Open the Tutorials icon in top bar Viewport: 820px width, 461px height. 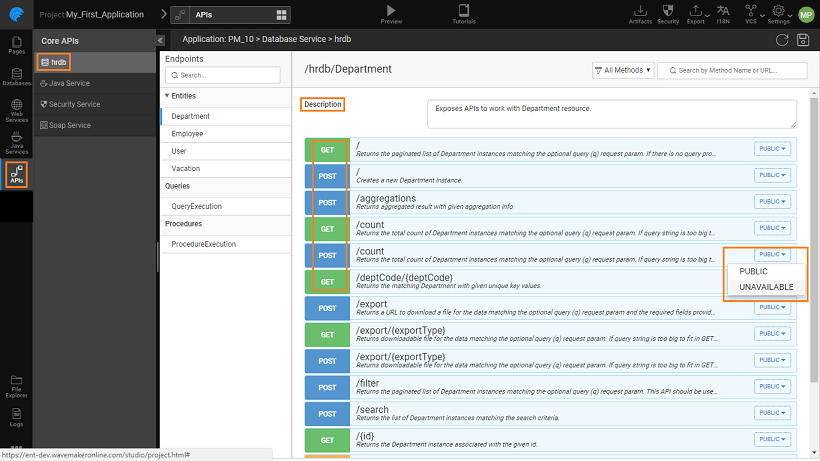click(464, 10)
